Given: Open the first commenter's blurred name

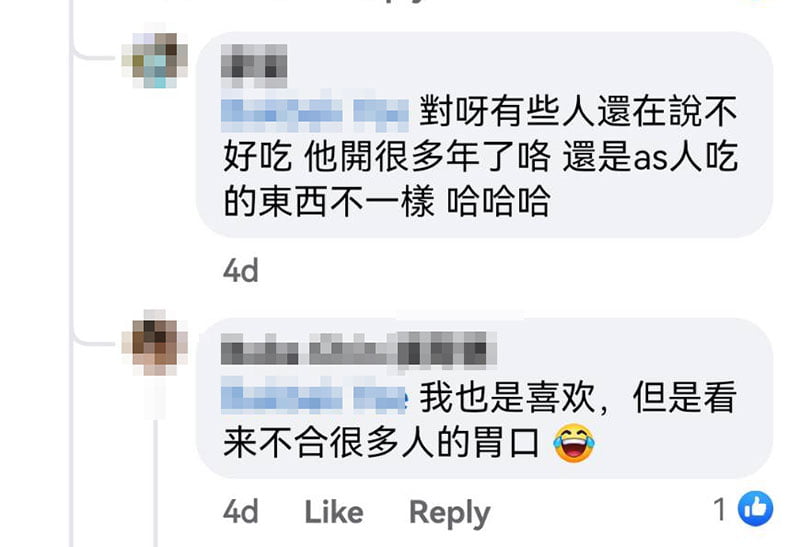Looking at the screenshot, I should (x=254, y=66).
